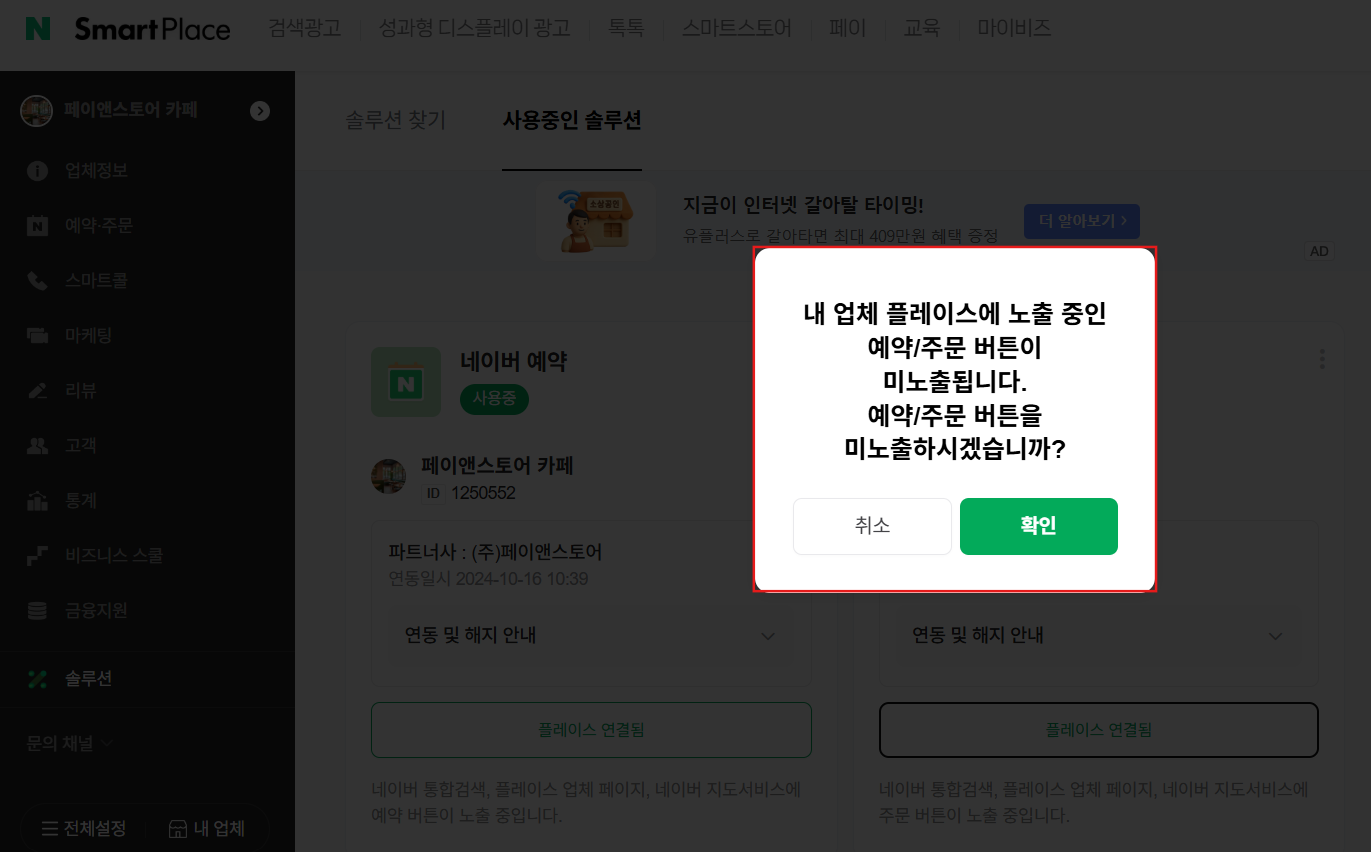This screenshot has height=852, width=1371.
Task: Click the 솔루션 green icon in sidebar
Action: coord(37,679)
